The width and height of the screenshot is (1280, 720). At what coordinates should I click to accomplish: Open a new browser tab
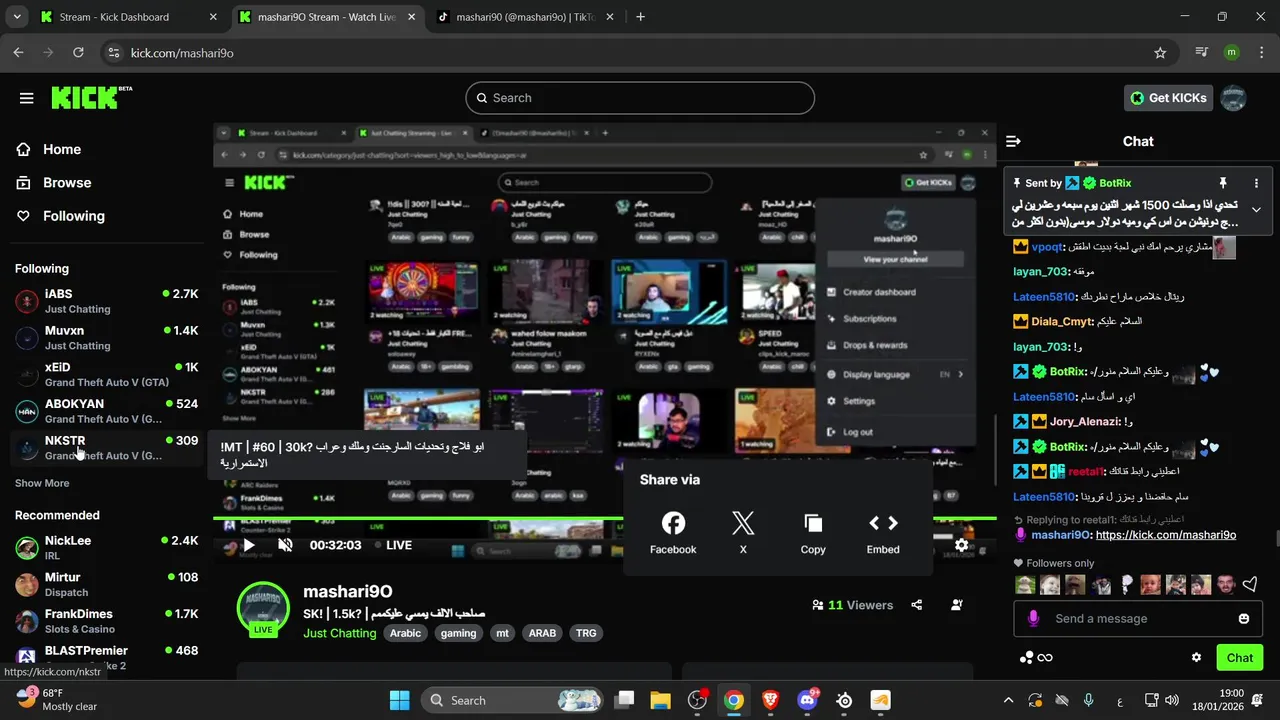pyautogui.click(x=640, y=17)
